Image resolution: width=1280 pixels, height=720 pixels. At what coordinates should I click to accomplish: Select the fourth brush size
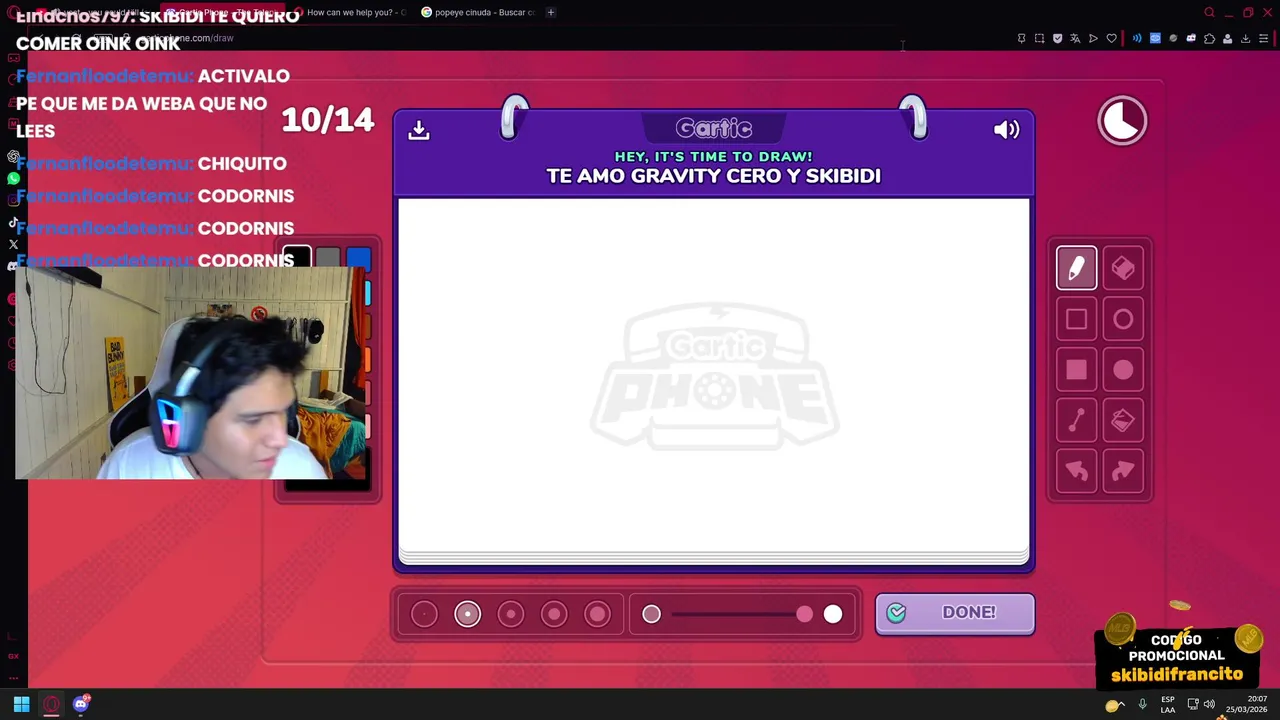[554, 614]
